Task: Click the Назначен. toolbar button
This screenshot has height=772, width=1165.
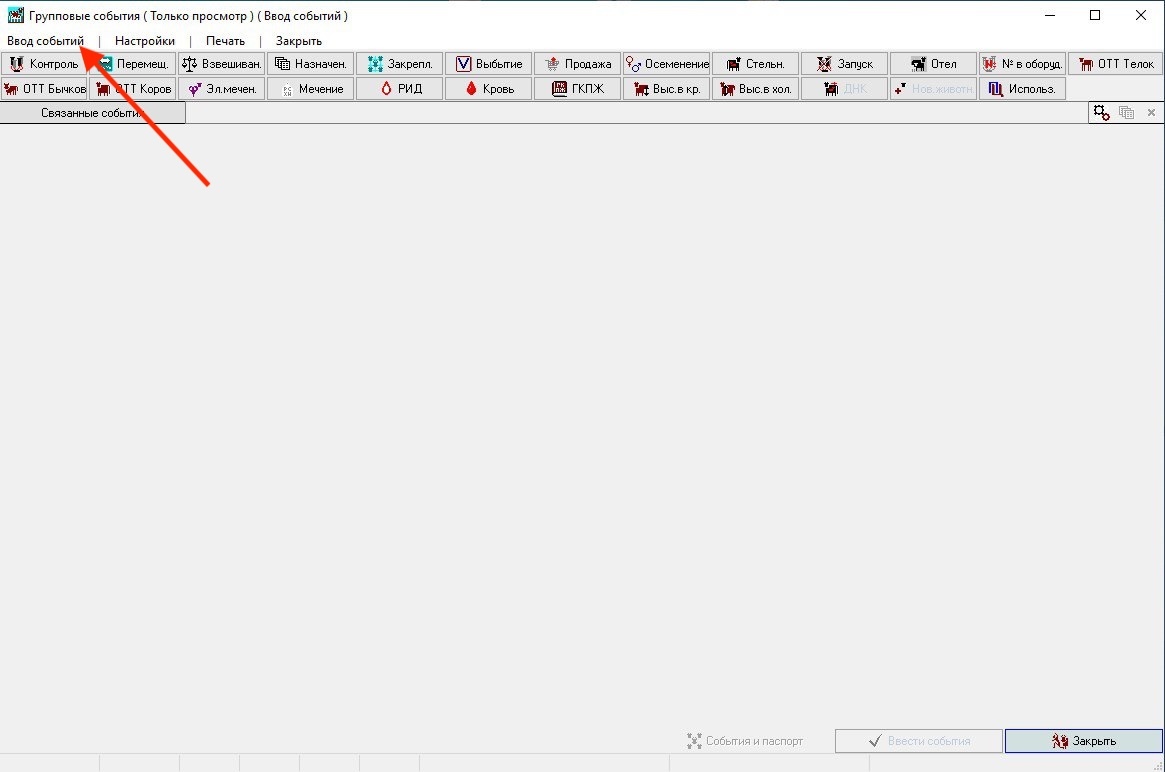Action: (x=311, y=64)
